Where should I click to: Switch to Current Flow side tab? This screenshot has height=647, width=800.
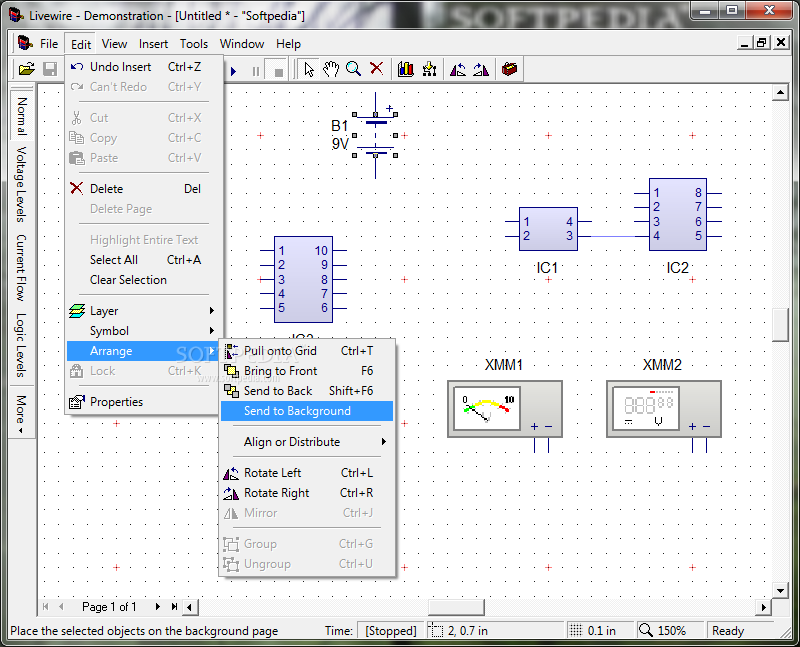tap(21, 267)
